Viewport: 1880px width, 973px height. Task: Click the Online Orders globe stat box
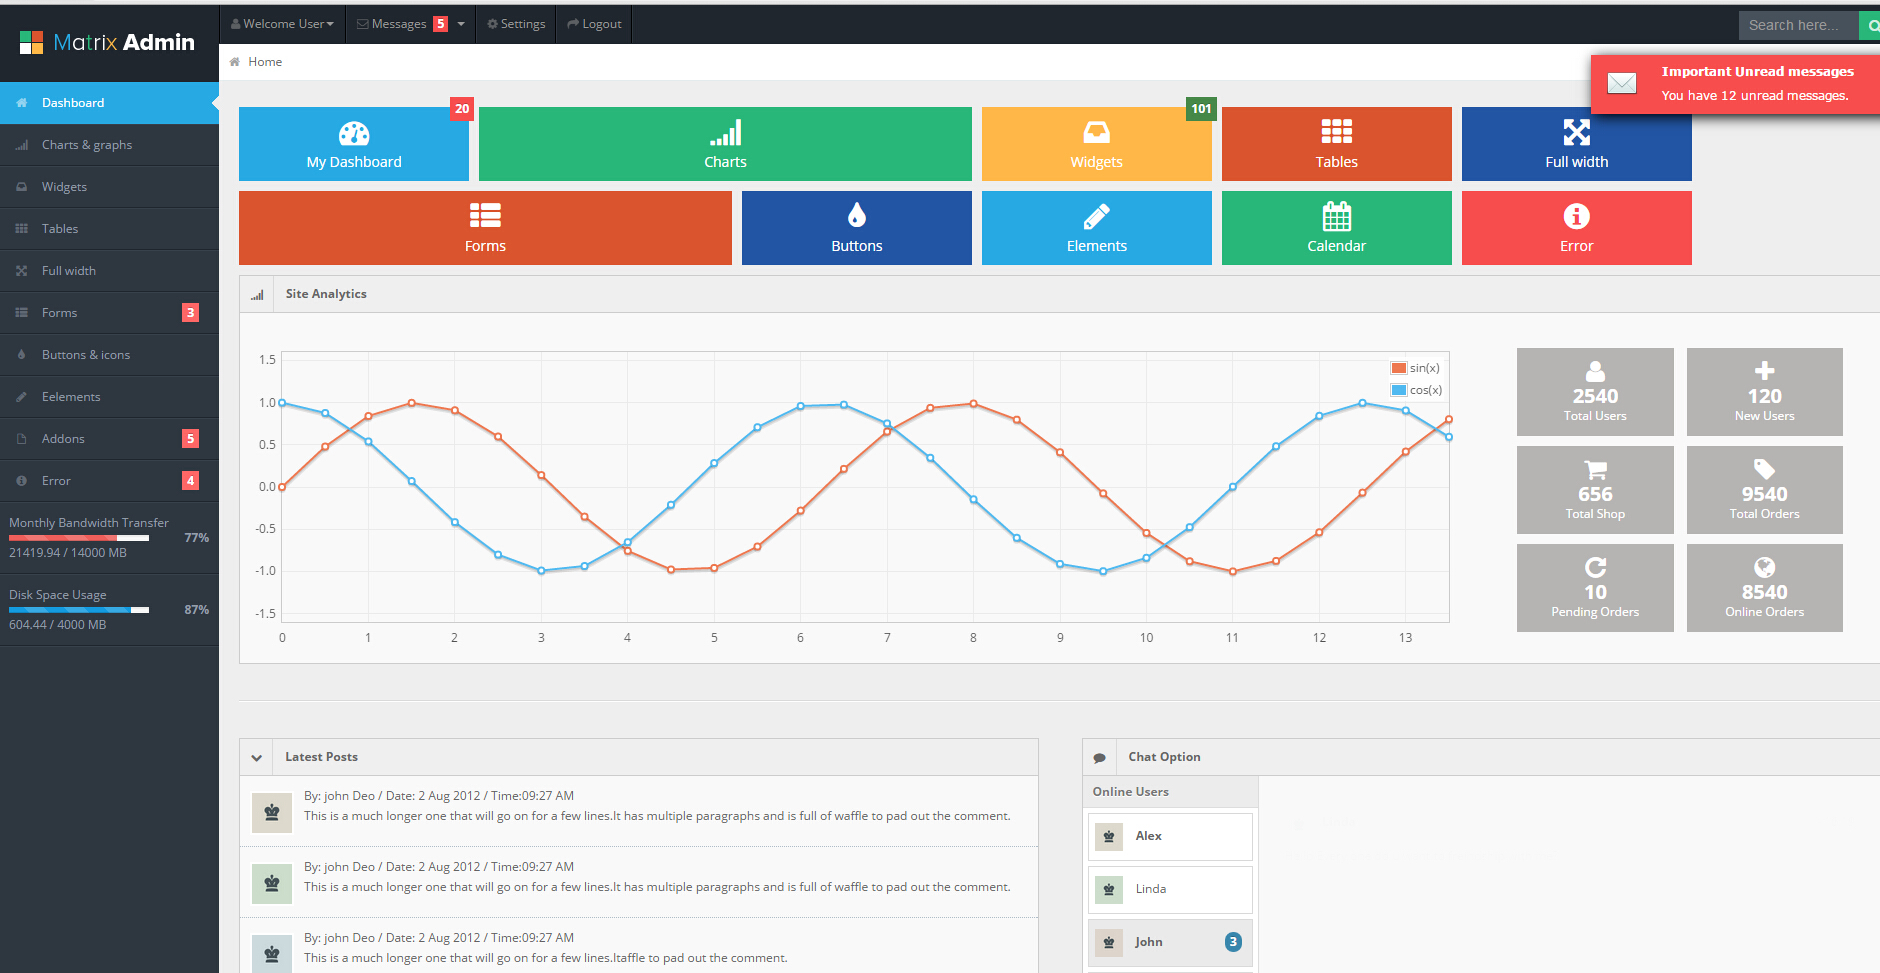(1765, 588)
